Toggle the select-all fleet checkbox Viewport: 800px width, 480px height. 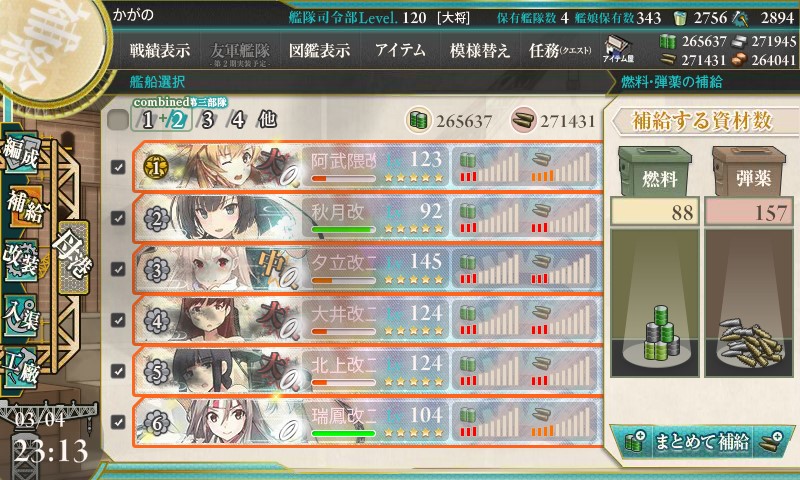click(x=117, y=120)
